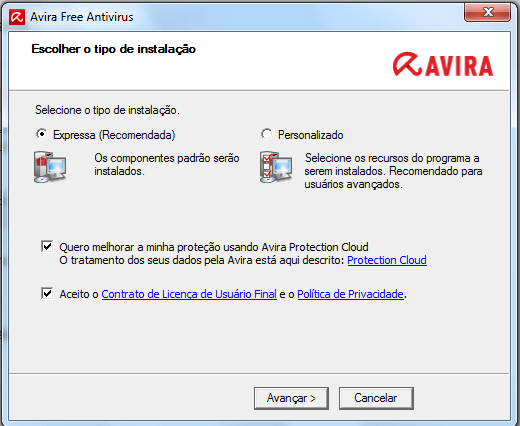This screenshot has height=426, width=520.
Task: Select the Expressa (Recomendada) radio button
Action: coord(42,134)
